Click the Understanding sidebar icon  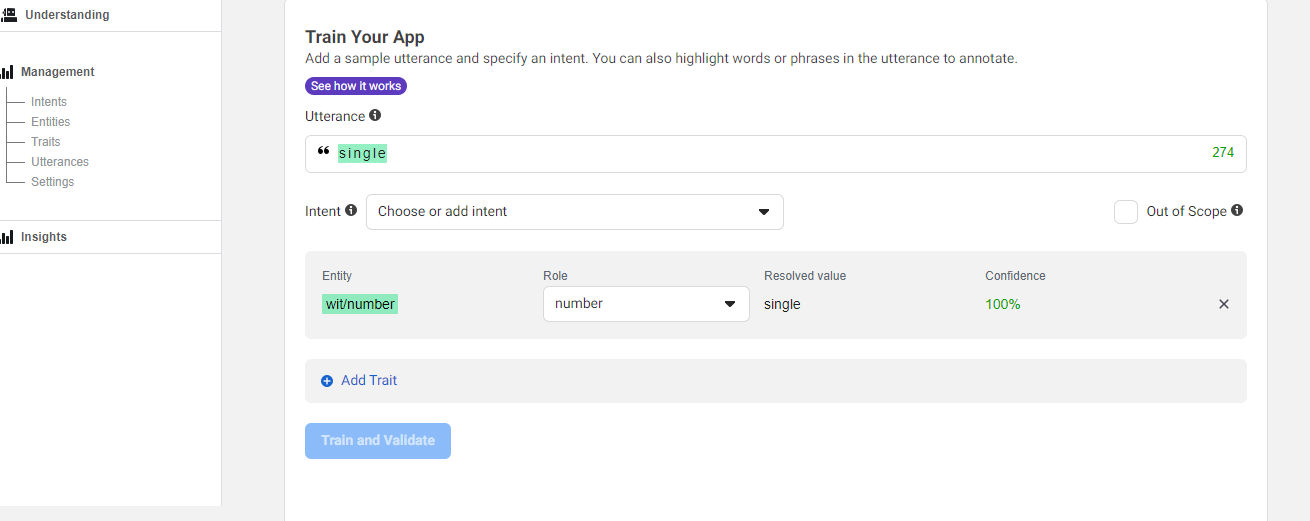[x=9, y=15]
